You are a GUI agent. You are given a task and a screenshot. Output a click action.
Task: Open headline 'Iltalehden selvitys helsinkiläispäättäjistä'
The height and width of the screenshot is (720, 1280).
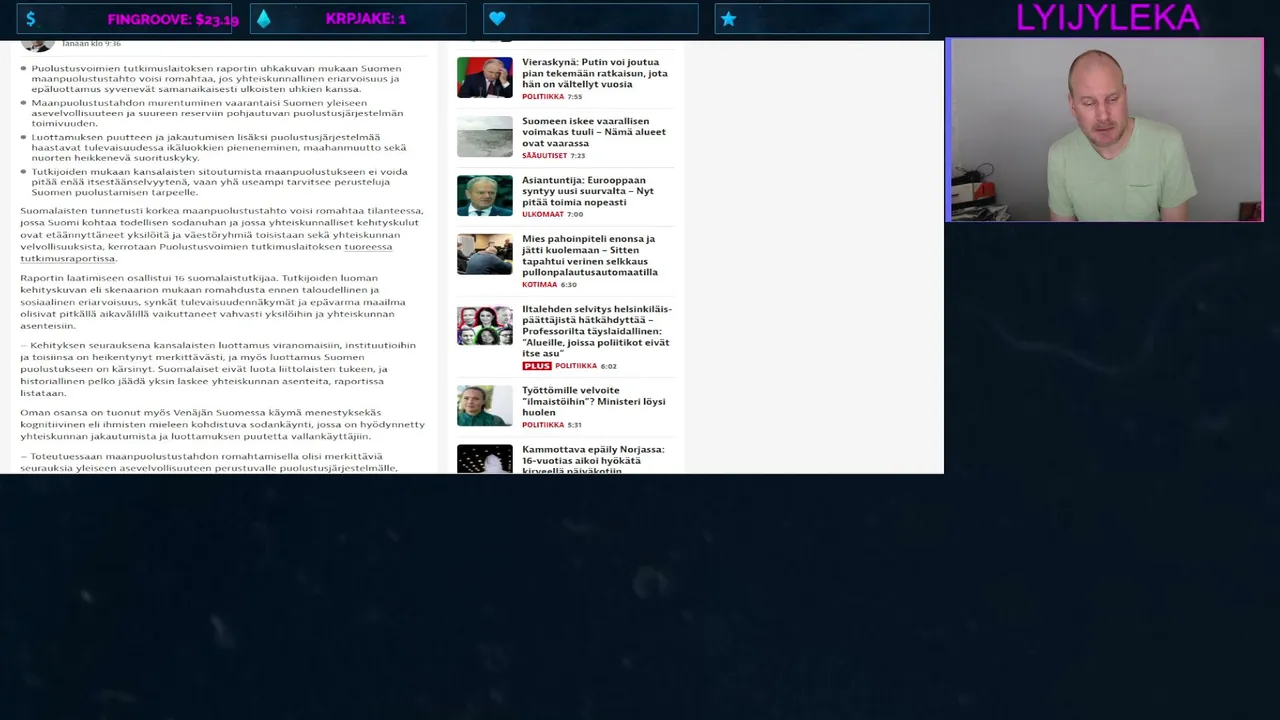coord(596,331)
